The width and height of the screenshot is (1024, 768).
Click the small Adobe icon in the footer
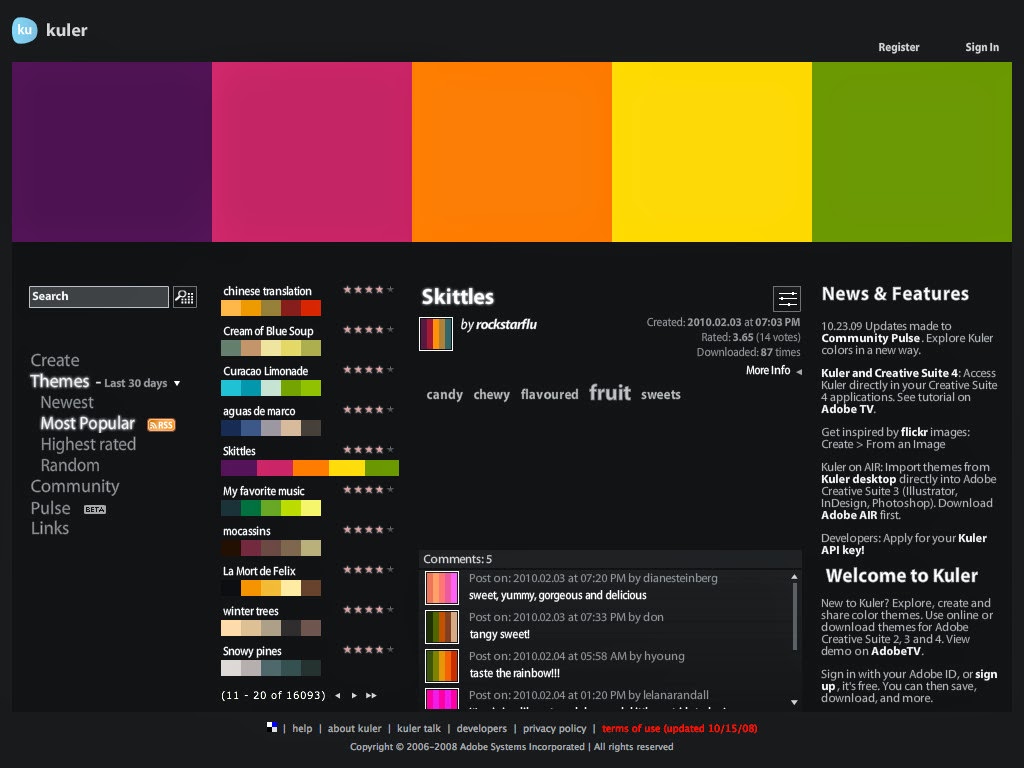pyautogui.click(x=272, y=728)
